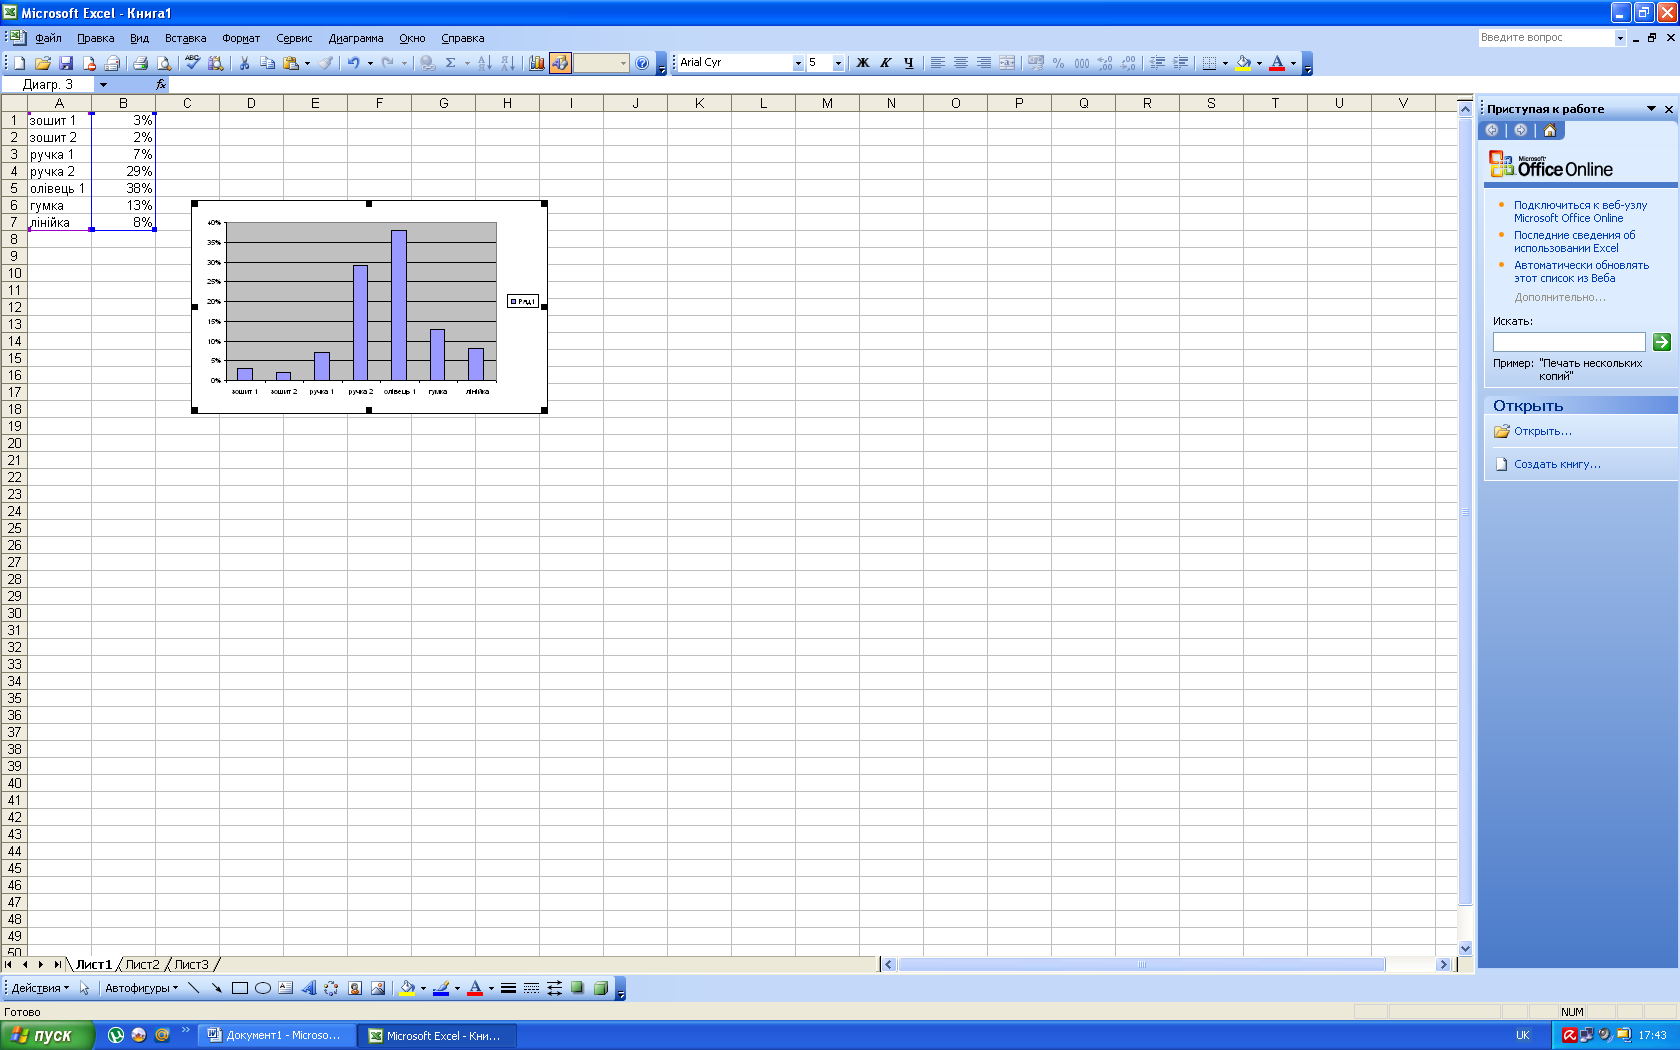Click the Создать книгу... link
Viewport: 1680px width, 1050px height.
[x=1557, y=464]
